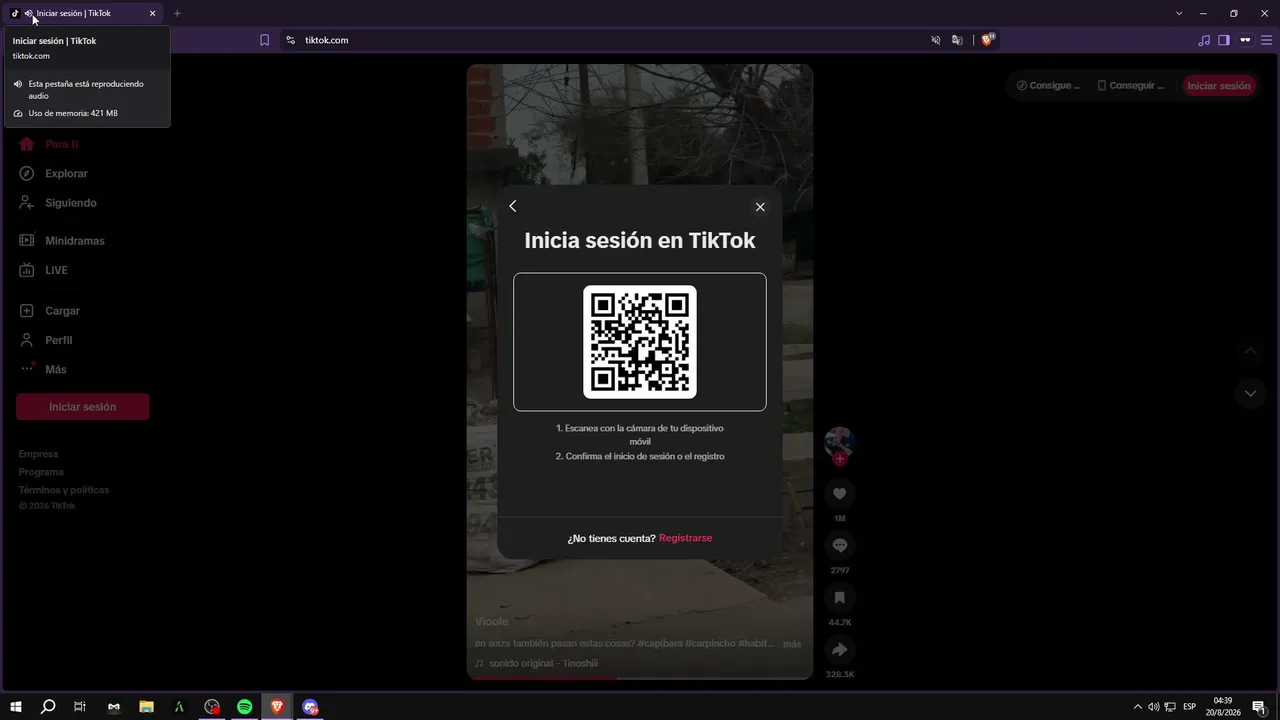Toggle the browser sidebar panel
Viewport: 1280px width, 720px height.
[x=1224, y=40]
